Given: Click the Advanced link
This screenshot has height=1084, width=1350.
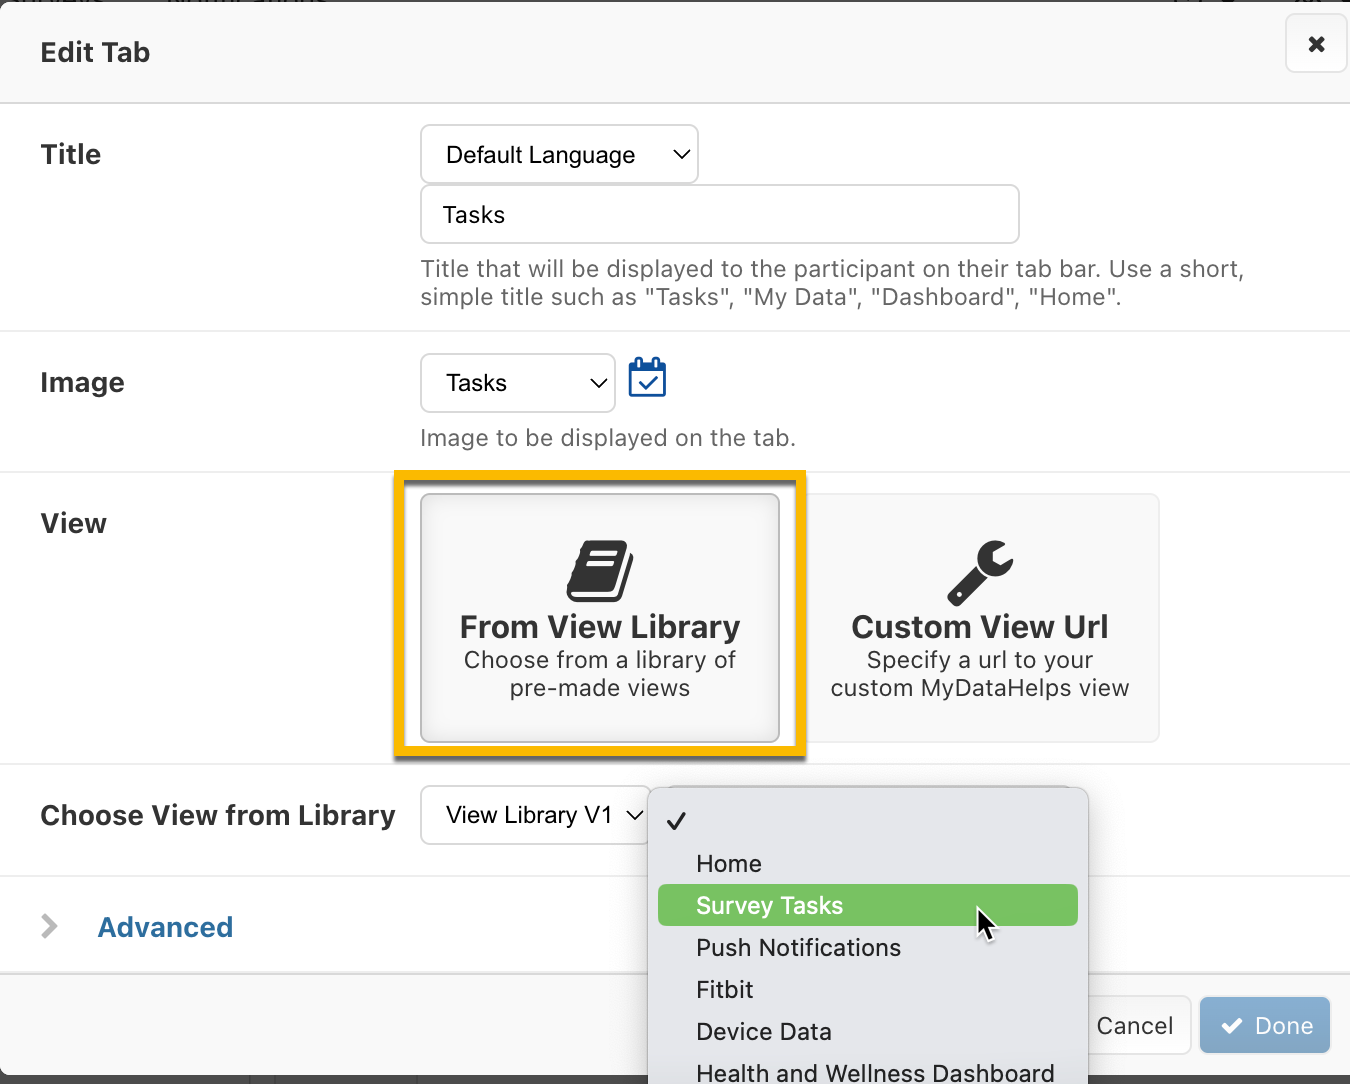Looking at the screenshot, I should coord(165,927).
